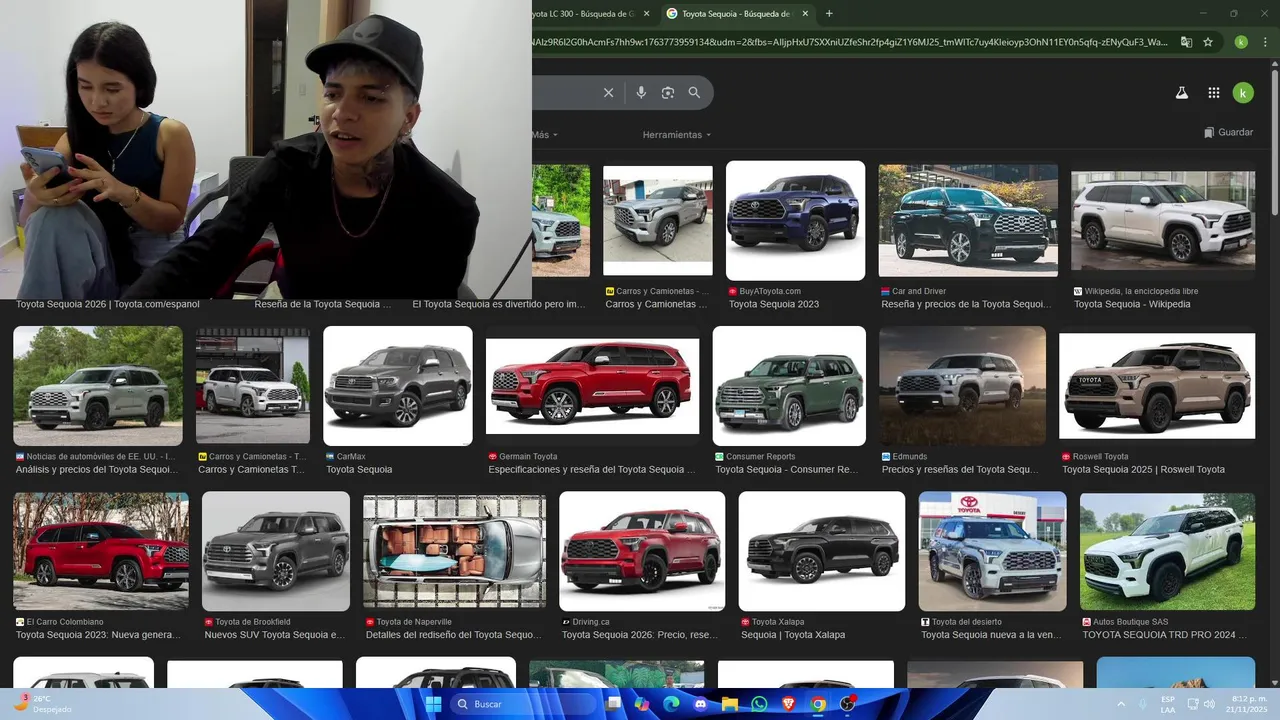Viewport: 1280px width, 720px height.
Task: Open the Toyota del desierto dealership image
Action: point(993,551)
